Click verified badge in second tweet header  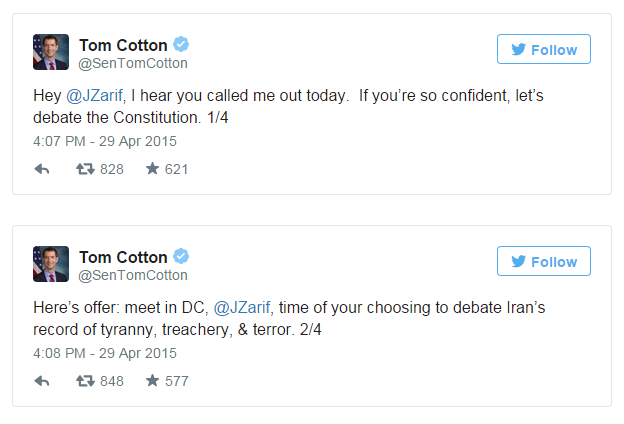(181, 256)
